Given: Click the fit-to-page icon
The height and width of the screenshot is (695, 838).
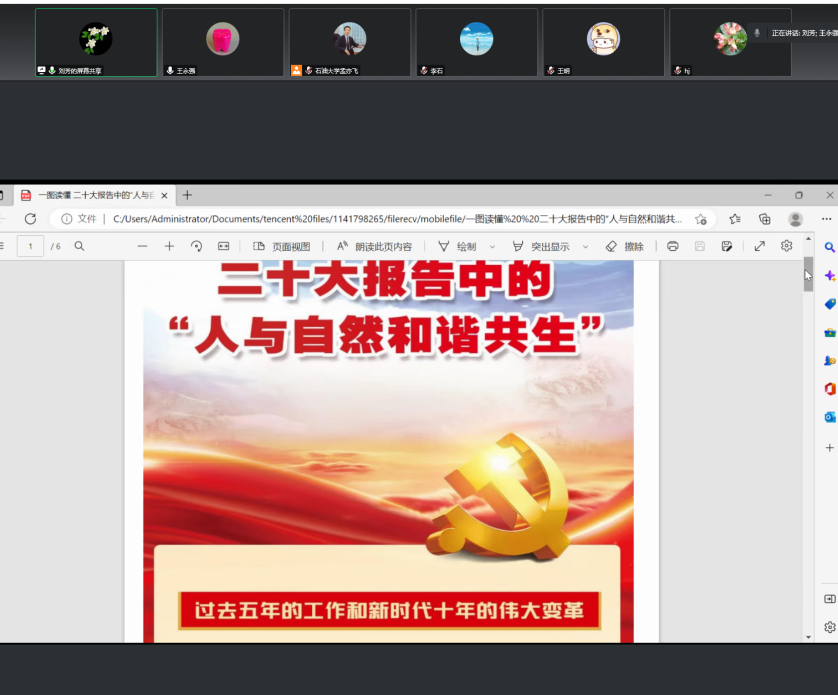Looking at the screenshot, I should [x=223, y=246].
